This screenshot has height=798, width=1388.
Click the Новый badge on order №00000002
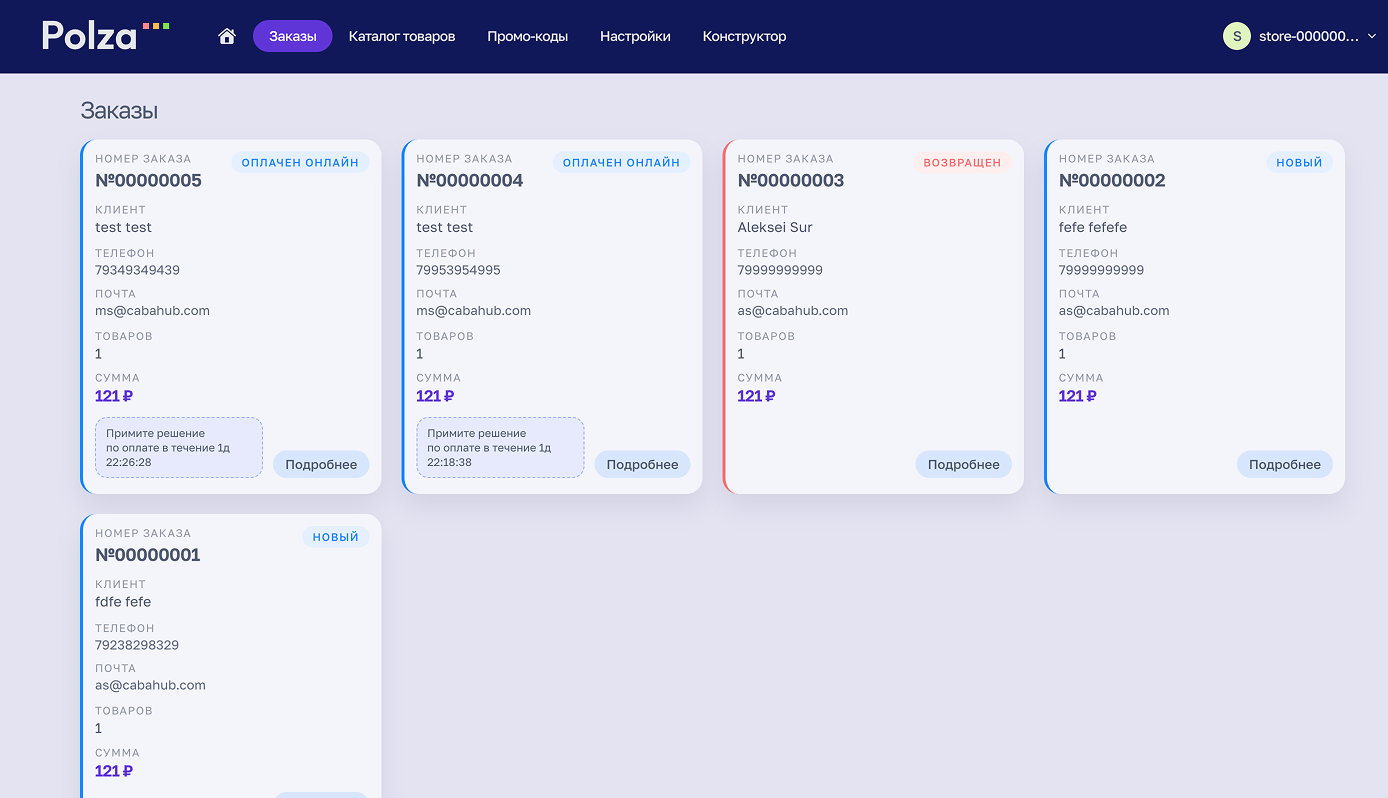(x=1299, y=162)
